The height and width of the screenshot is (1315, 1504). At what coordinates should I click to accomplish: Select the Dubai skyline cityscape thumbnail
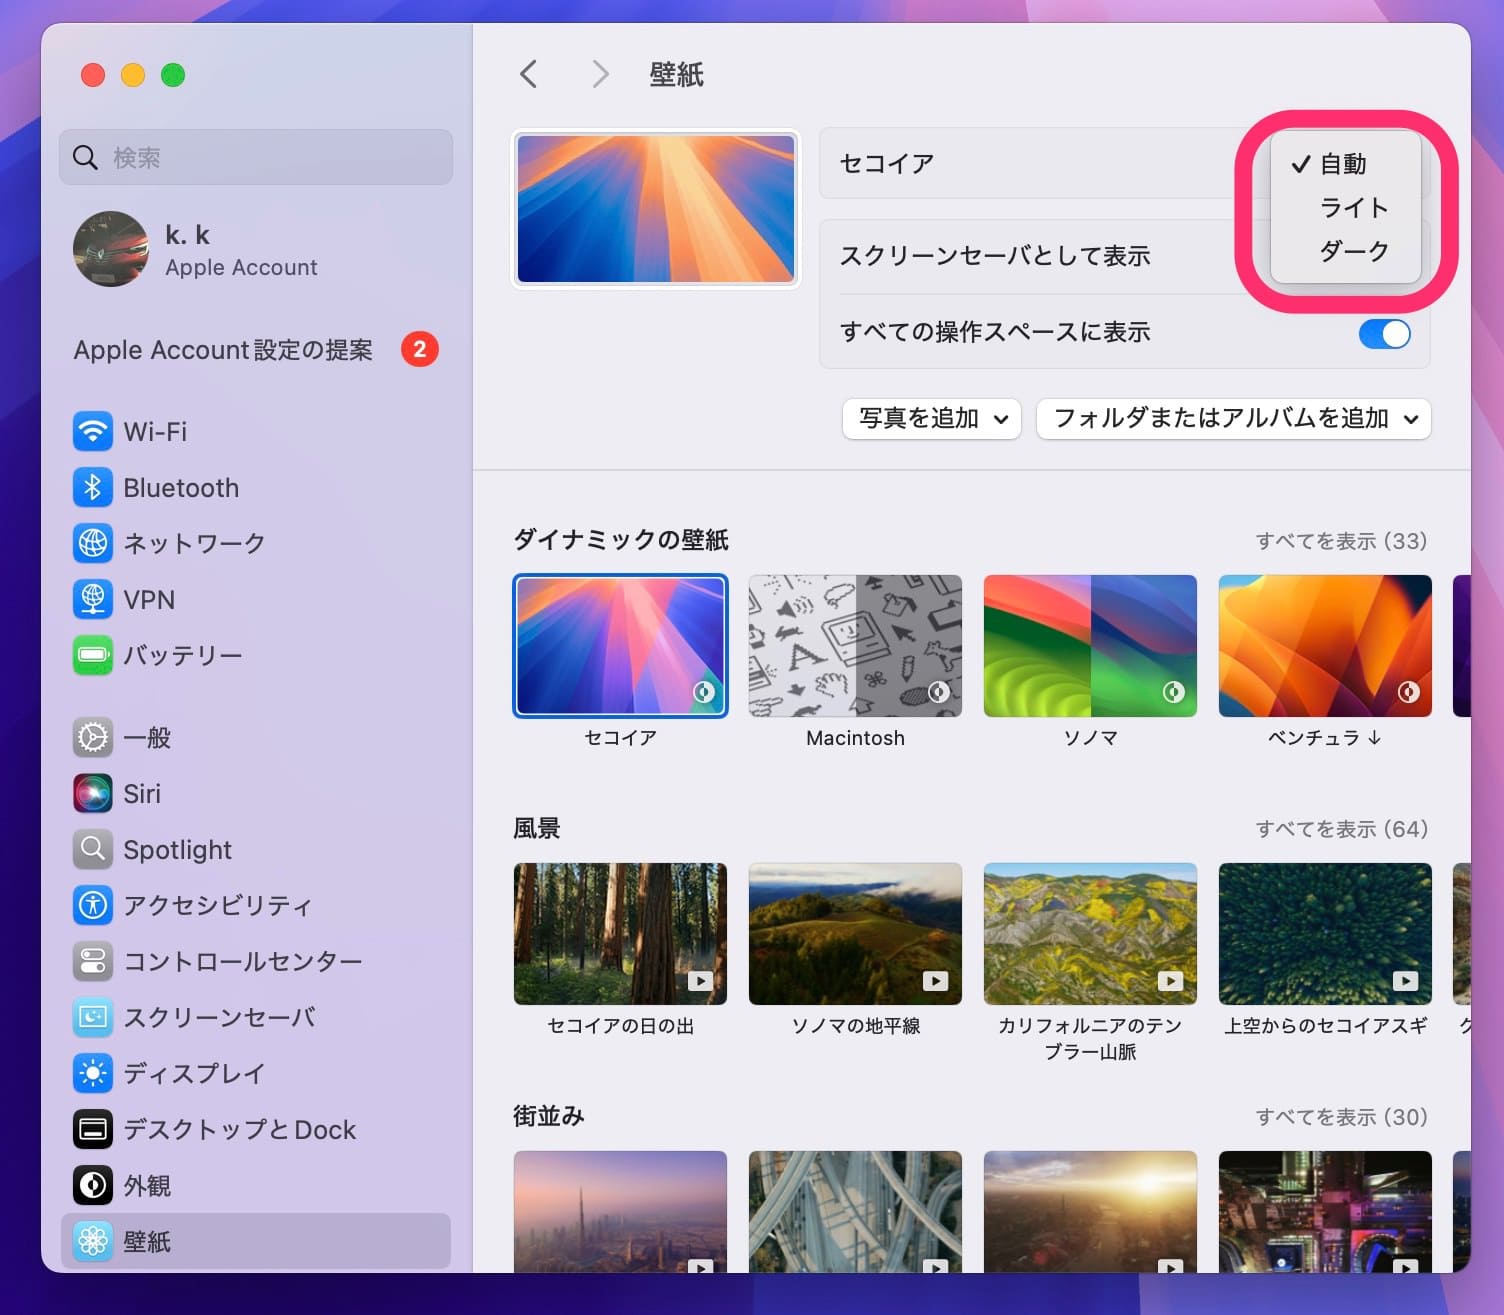[621, 1212]
